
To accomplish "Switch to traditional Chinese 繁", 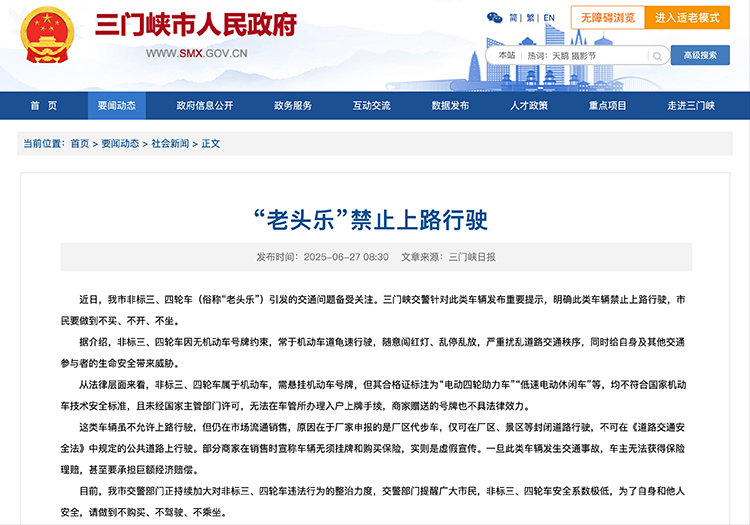I will tap(530, 18).
